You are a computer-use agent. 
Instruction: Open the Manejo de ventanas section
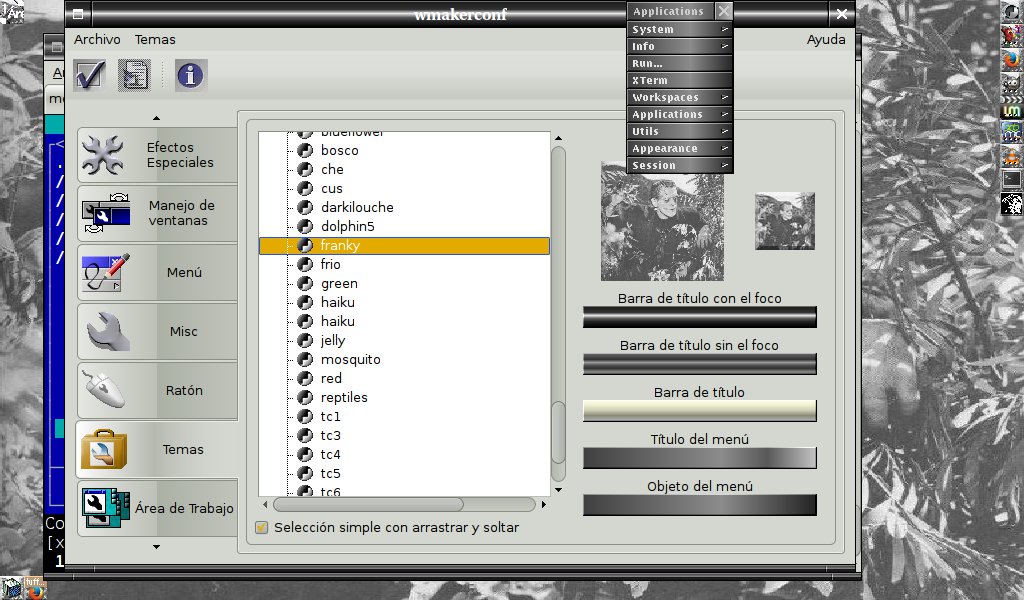[x=157, y=213]
